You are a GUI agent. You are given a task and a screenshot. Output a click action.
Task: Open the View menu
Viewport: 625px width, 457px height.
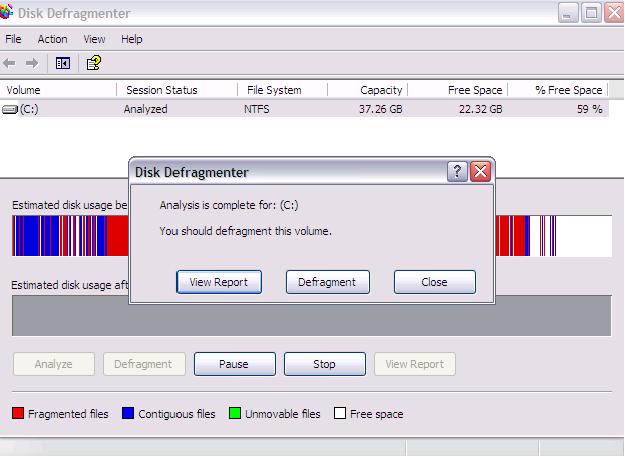(x=94, y=39)
